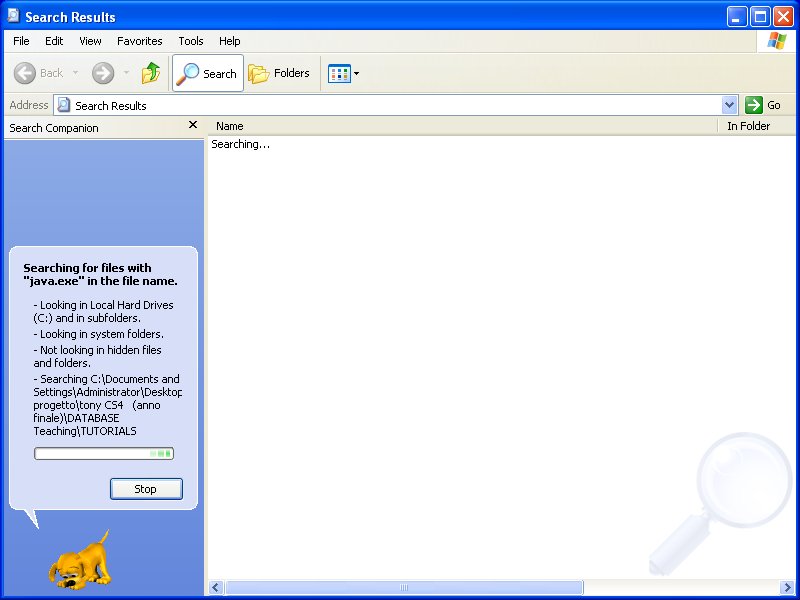Open the Favorites menu
The image size is (800, 600).
(139, 41)
